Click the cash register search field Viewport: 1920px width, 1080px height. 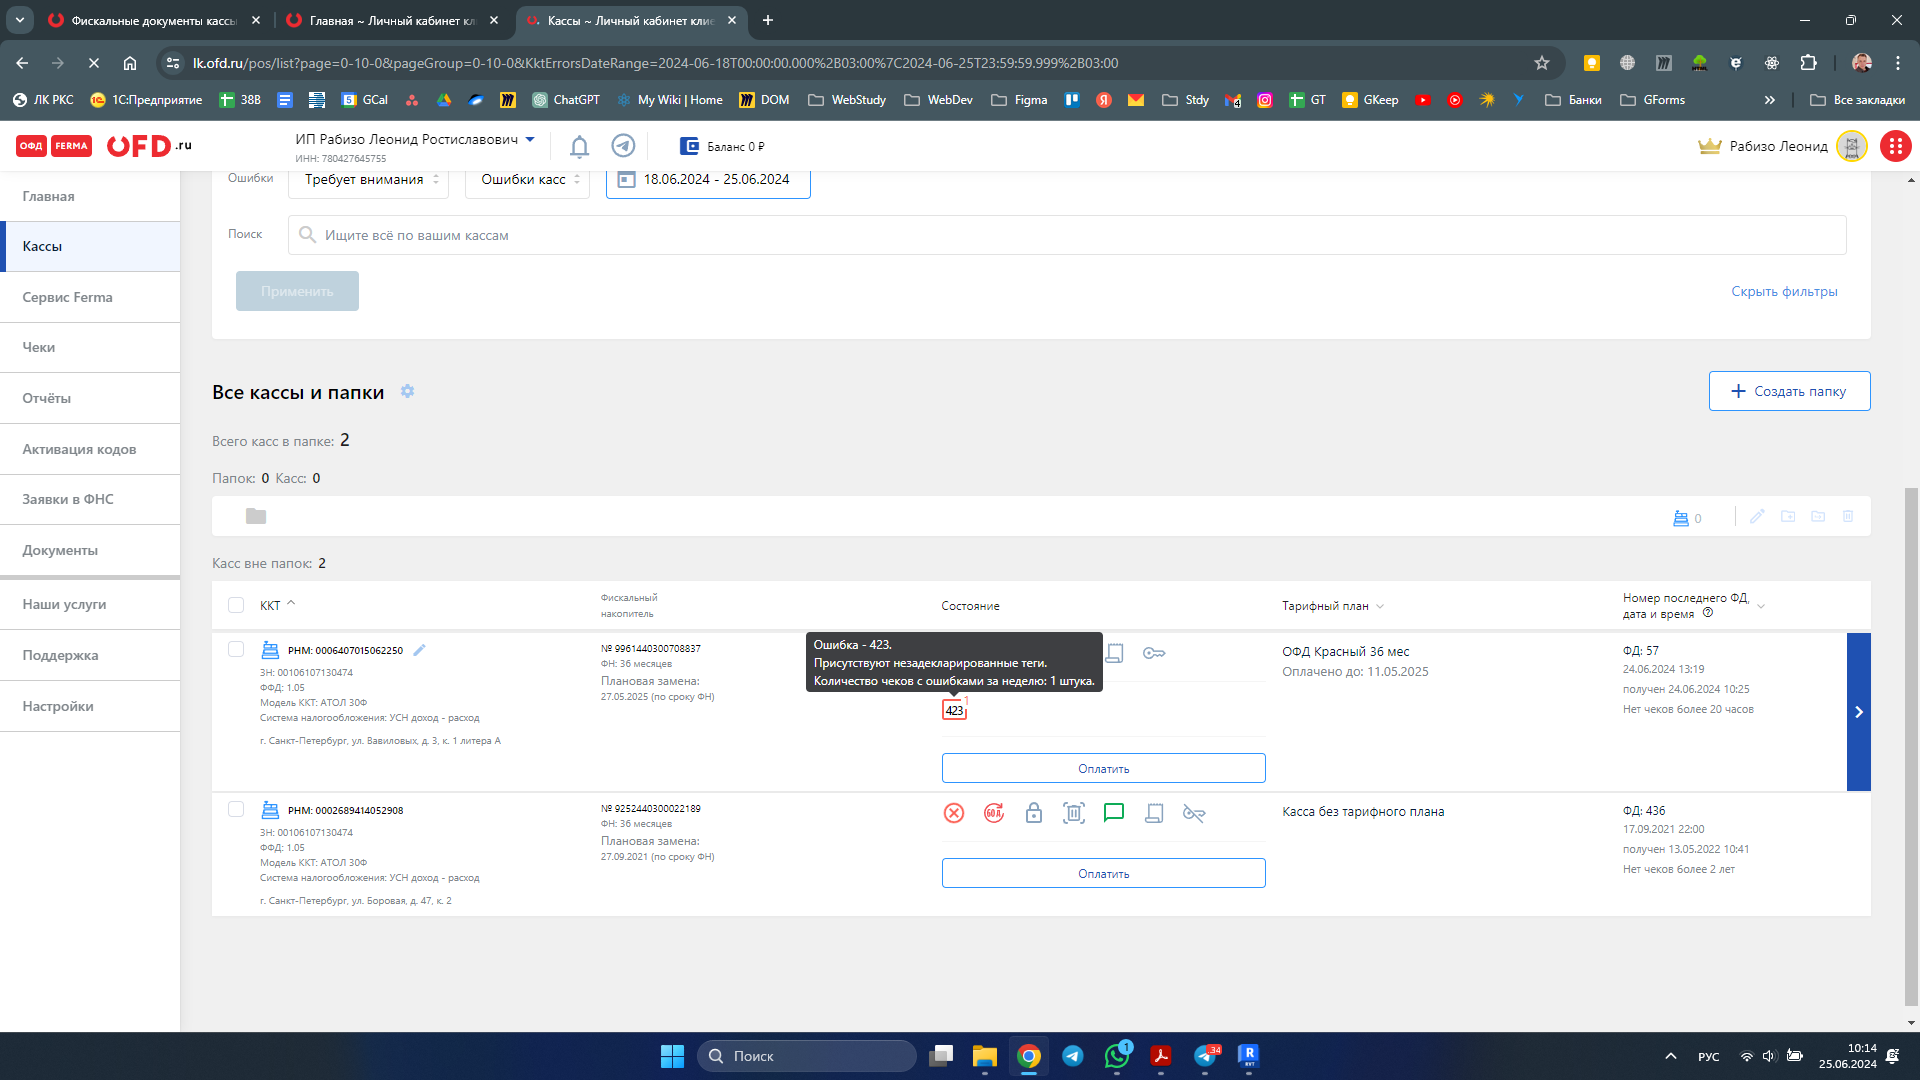(x=1067, y=235)
